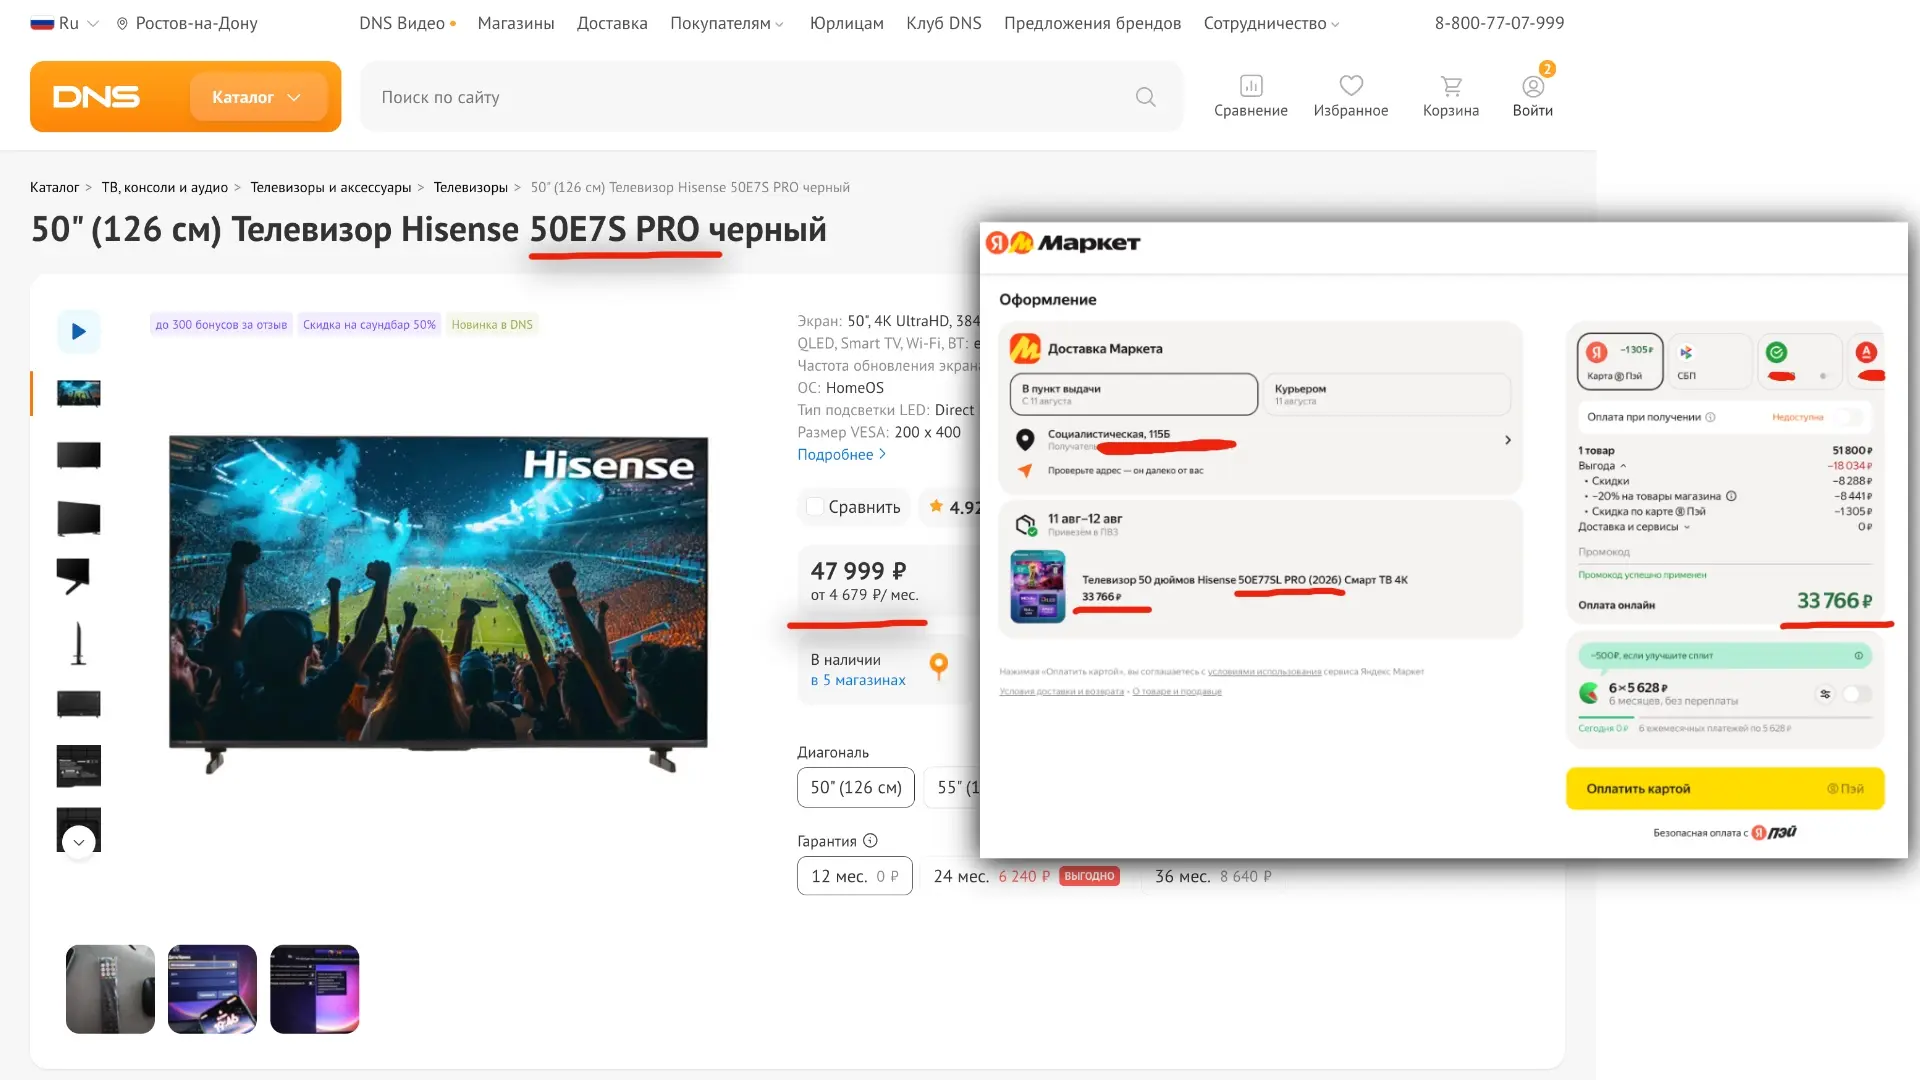This screenshot has width=1920, height=1080.
Task: Click the Промокод input field
Action: click(1725, 552)
